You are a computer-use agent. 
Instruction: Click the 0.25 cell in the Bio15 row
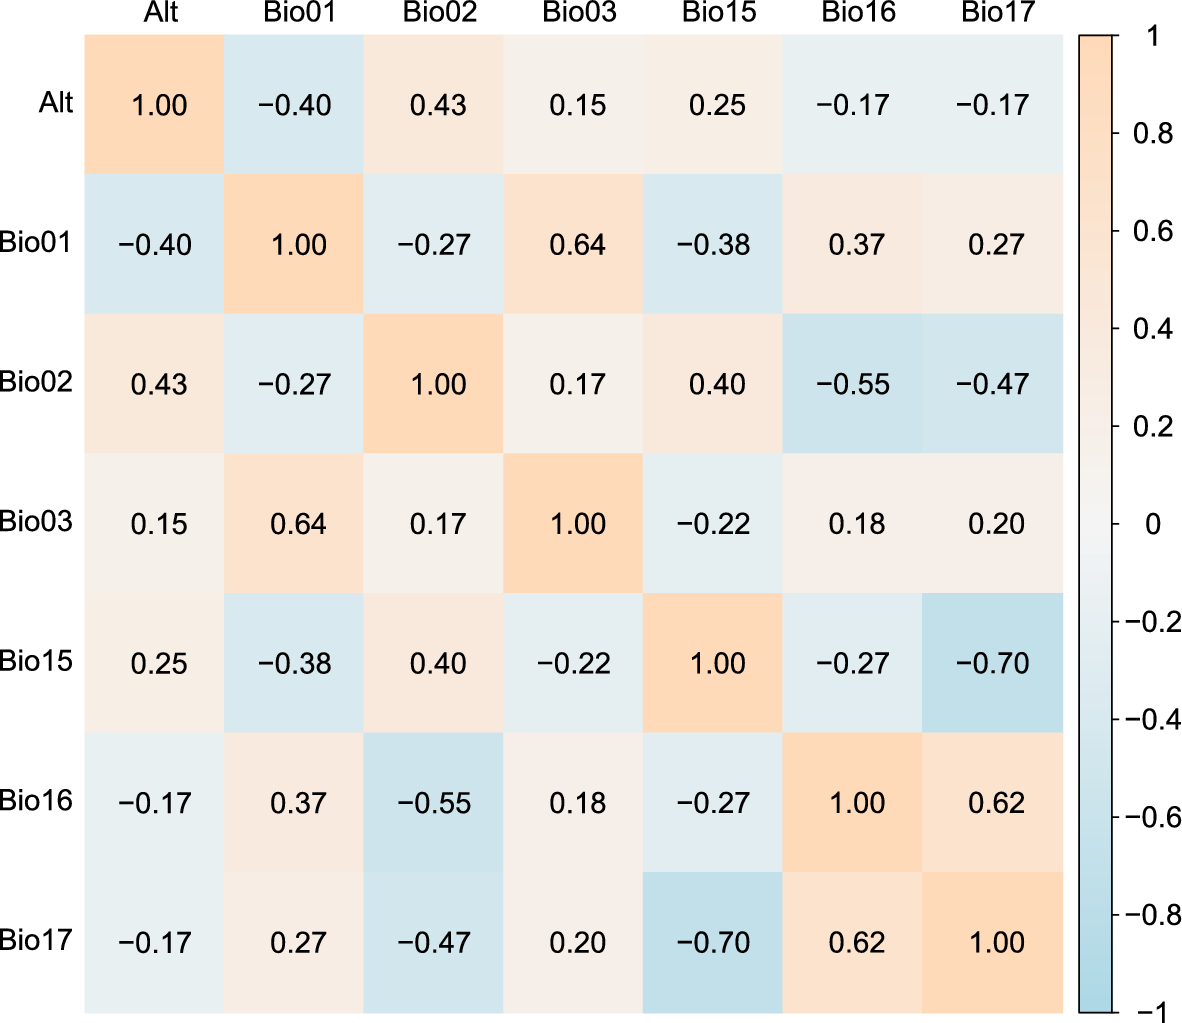point(159,663)
